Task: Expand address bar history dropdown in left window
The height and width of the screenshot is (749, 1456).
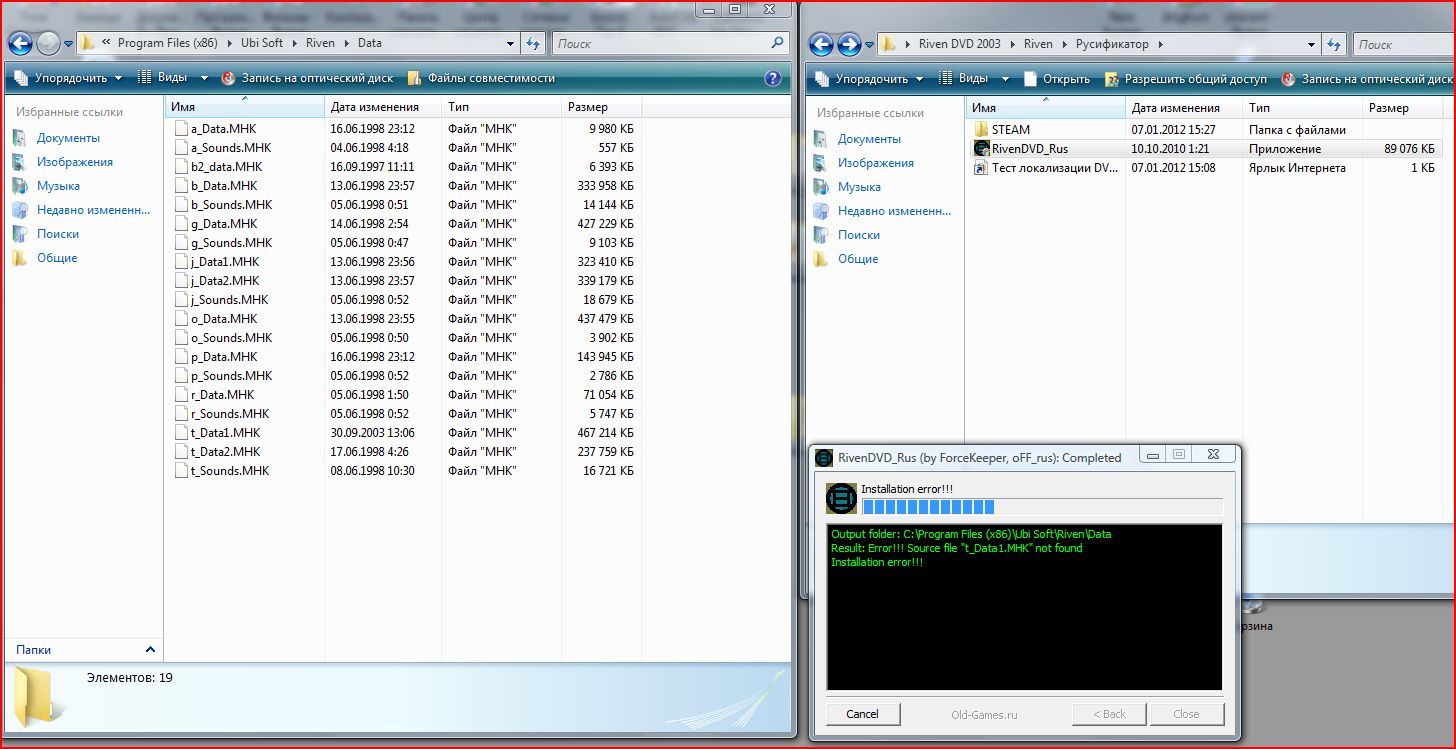Action: pos(510,44)
